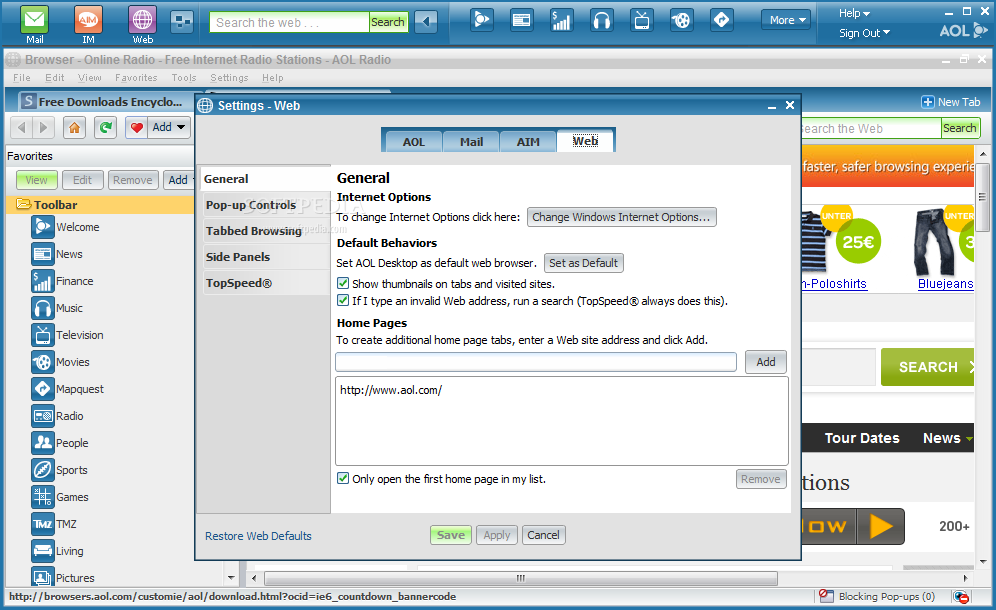The width and height of the screenshot is (996, 610).
Task: Toggle Show thumbnails on tabs checkbox
Action: tap(343, 283)
